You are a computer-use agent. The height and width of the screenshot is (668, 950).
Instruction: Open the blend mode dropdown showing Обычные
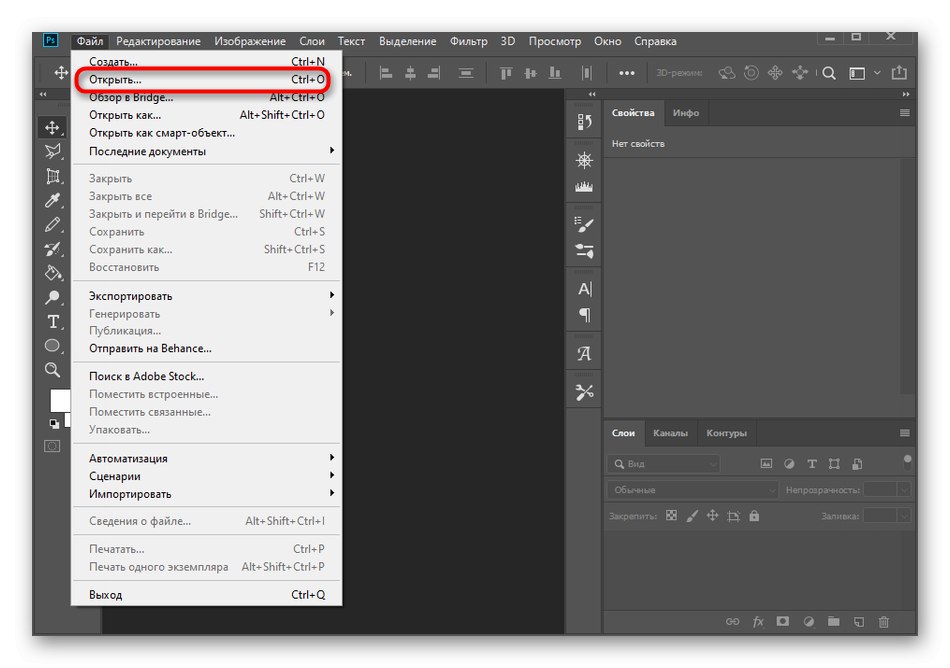tap(693, 489)
